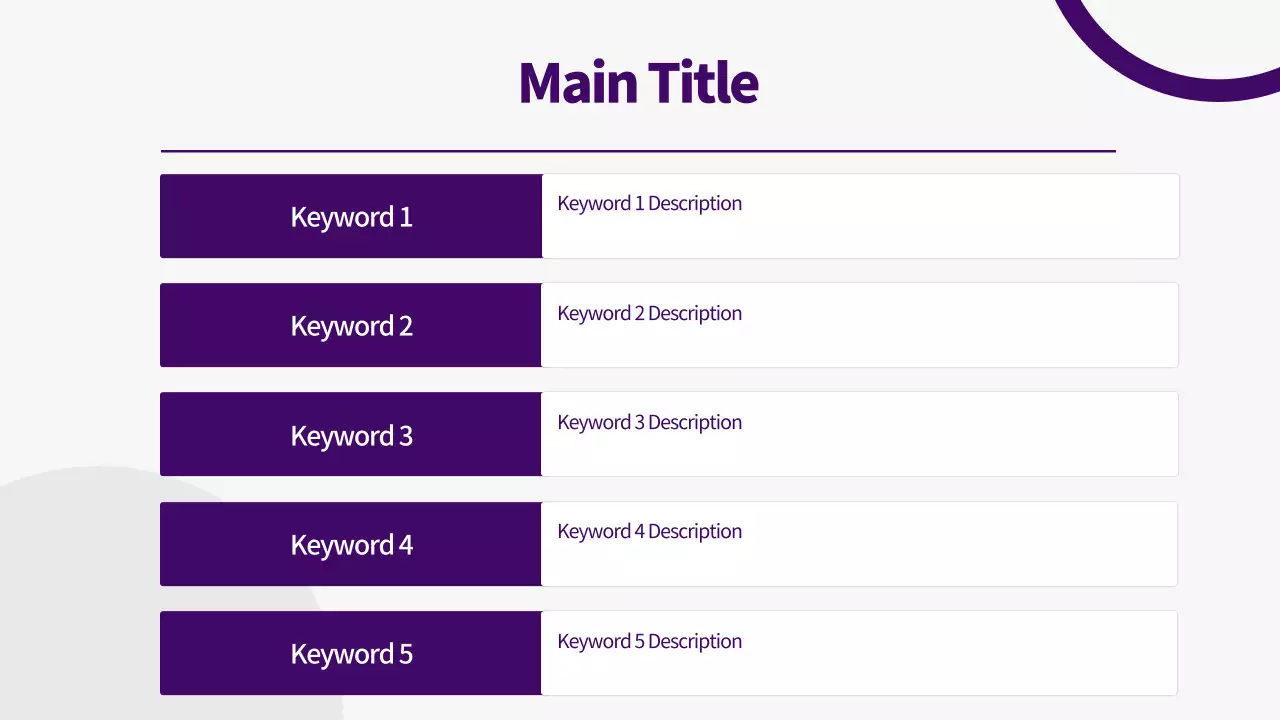Screen dimensions: 1280x720
Task: Select the horizontal divider line under title
Action: click(638, 151)
